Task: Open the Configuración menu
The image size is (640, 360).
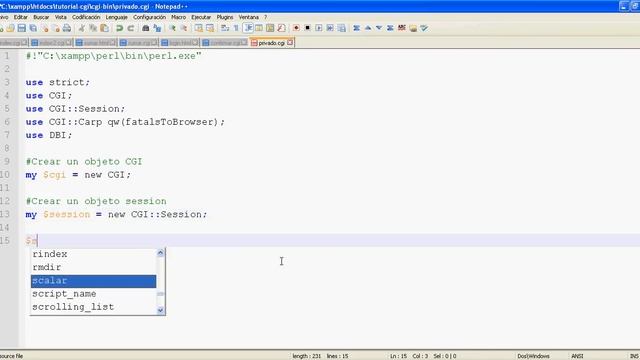Action: coord(149,17)
